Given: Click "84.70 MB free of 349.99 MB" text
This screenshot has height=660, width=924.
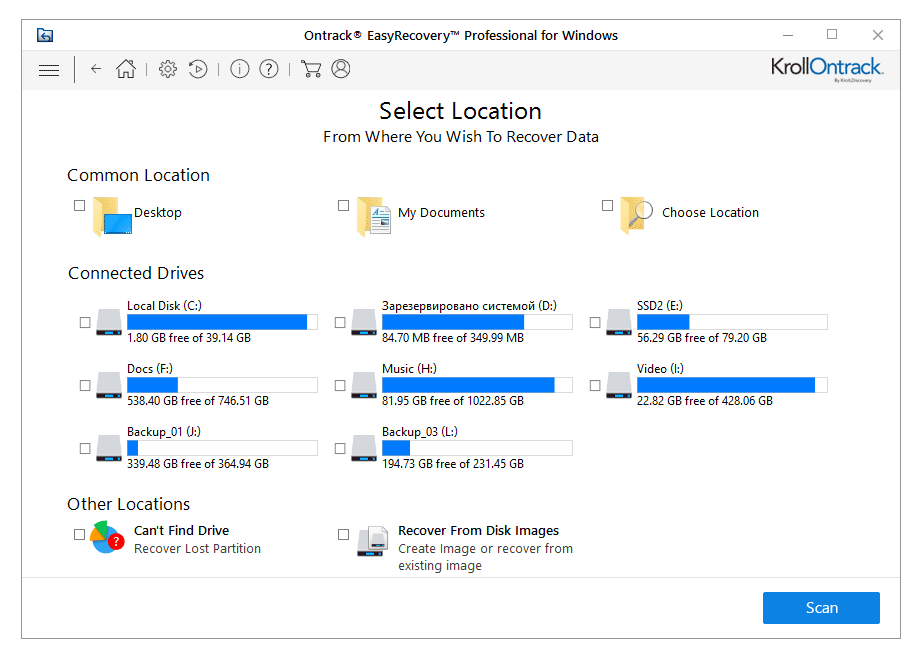Looking at the screenshot, I should (453, 338).
